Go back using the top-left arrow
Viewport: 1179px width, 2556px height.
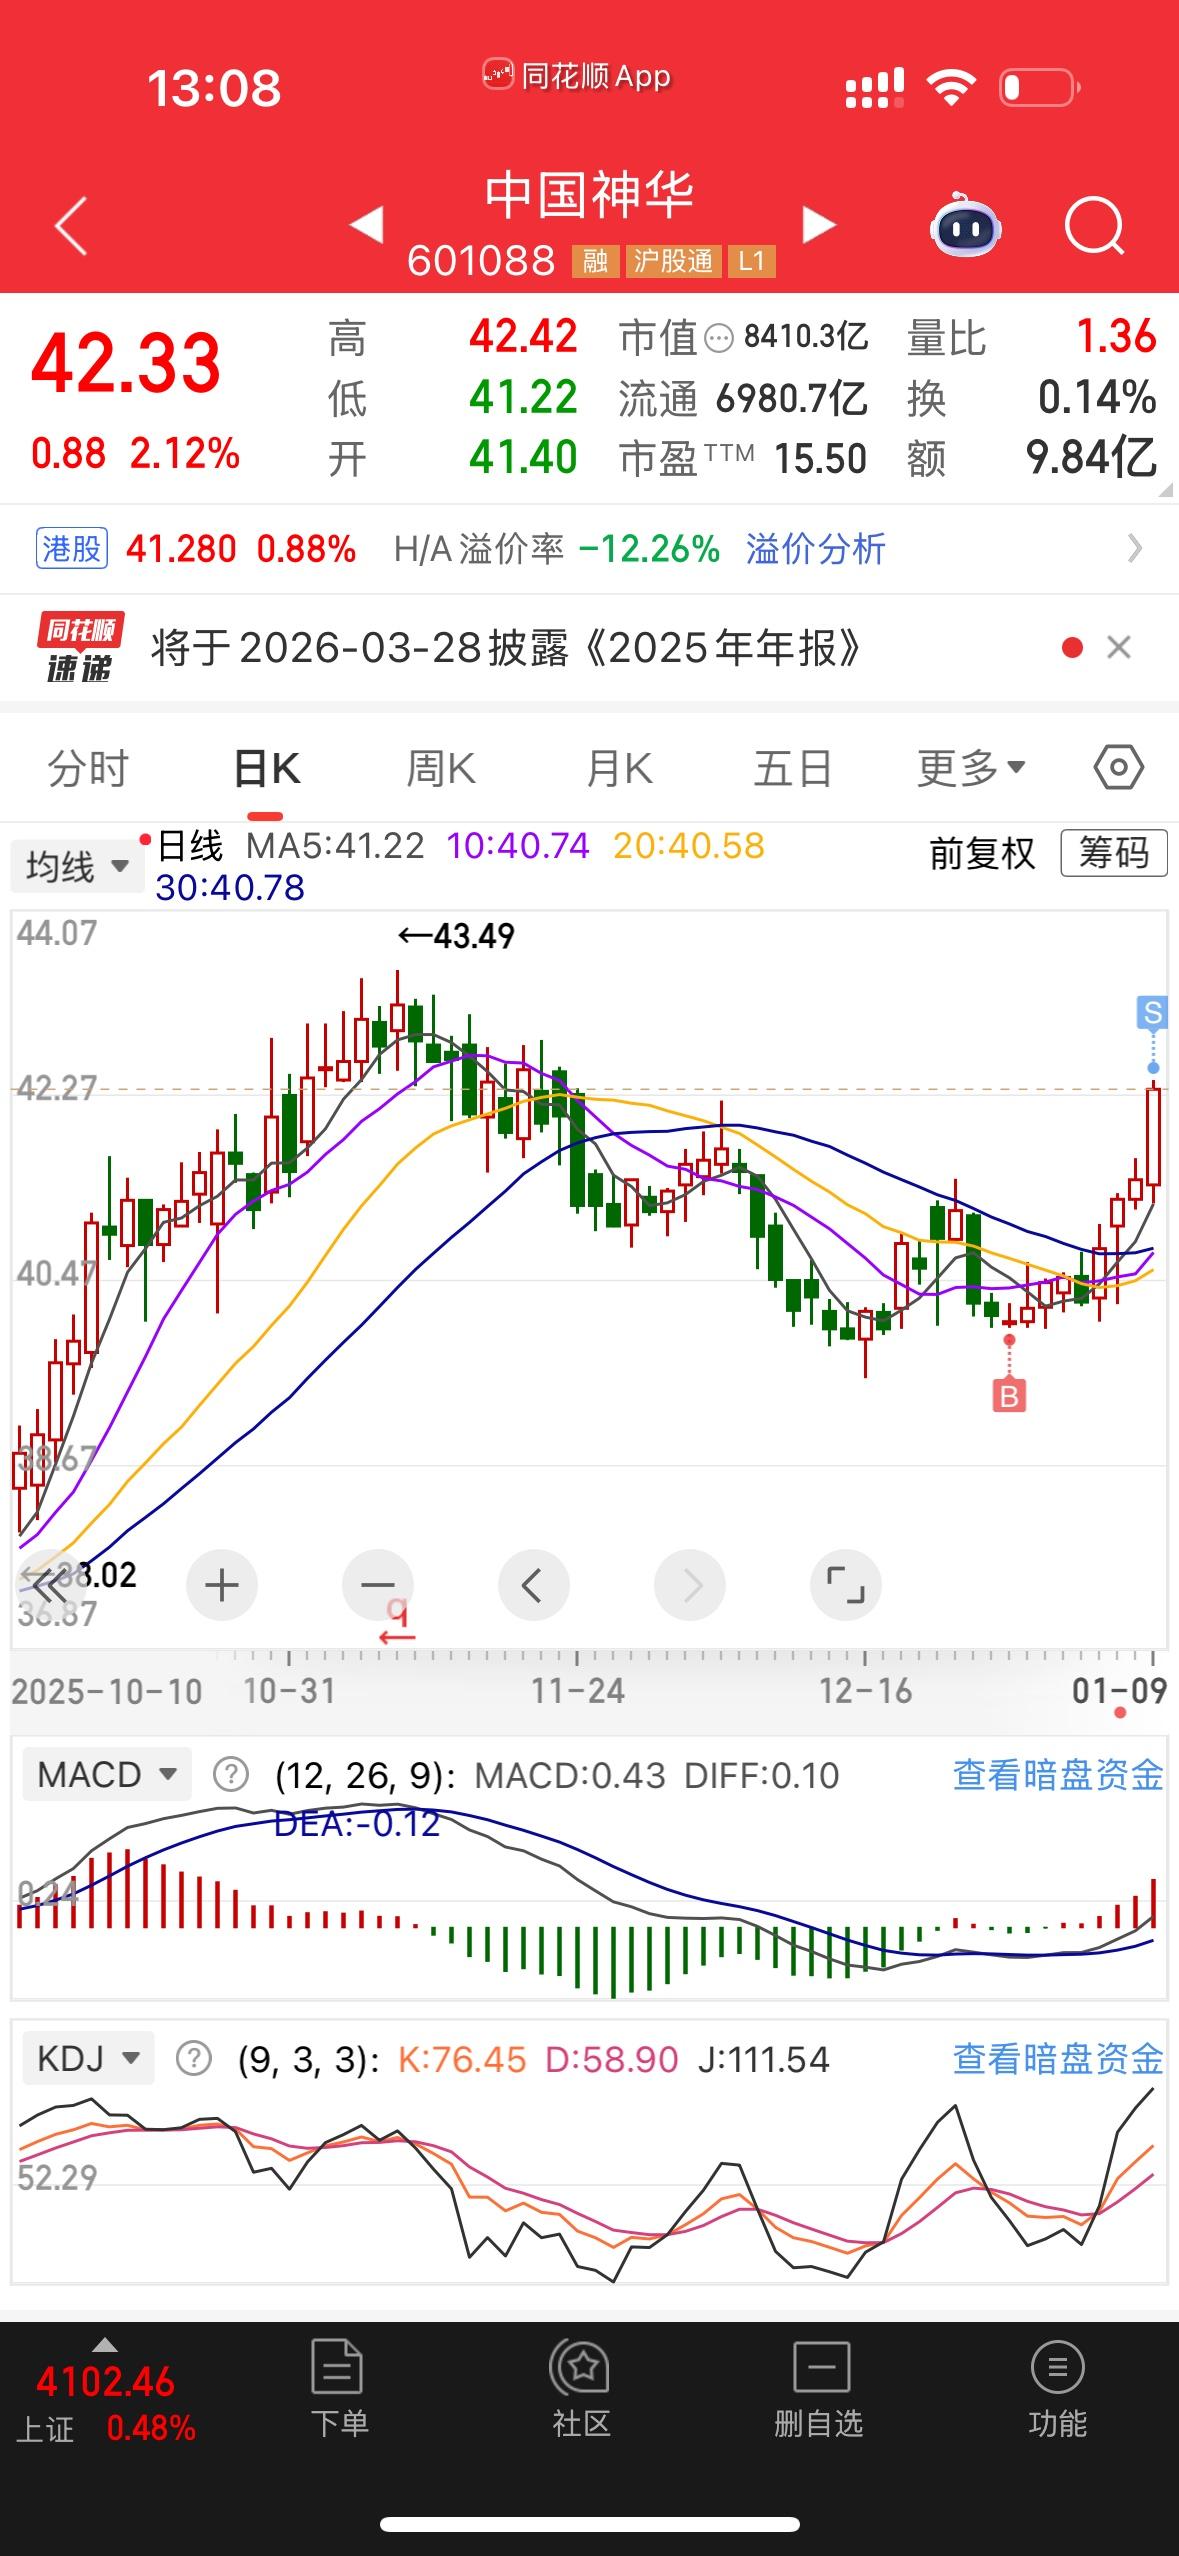point(71,226)
